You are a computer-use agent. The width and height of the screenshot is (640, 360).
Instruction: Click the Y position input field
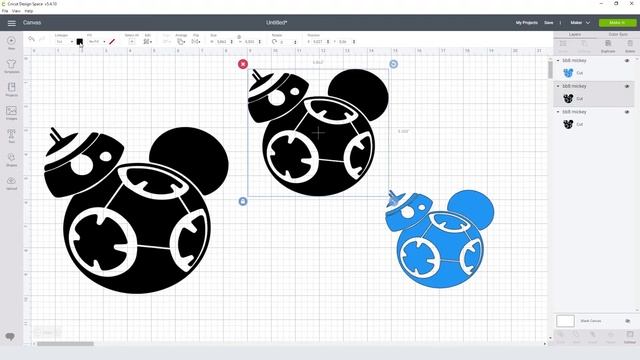tap(344, 42)
